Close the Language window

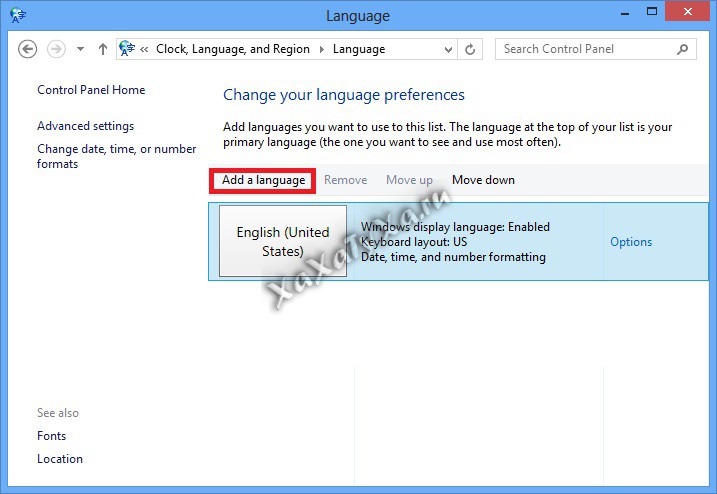688,11
